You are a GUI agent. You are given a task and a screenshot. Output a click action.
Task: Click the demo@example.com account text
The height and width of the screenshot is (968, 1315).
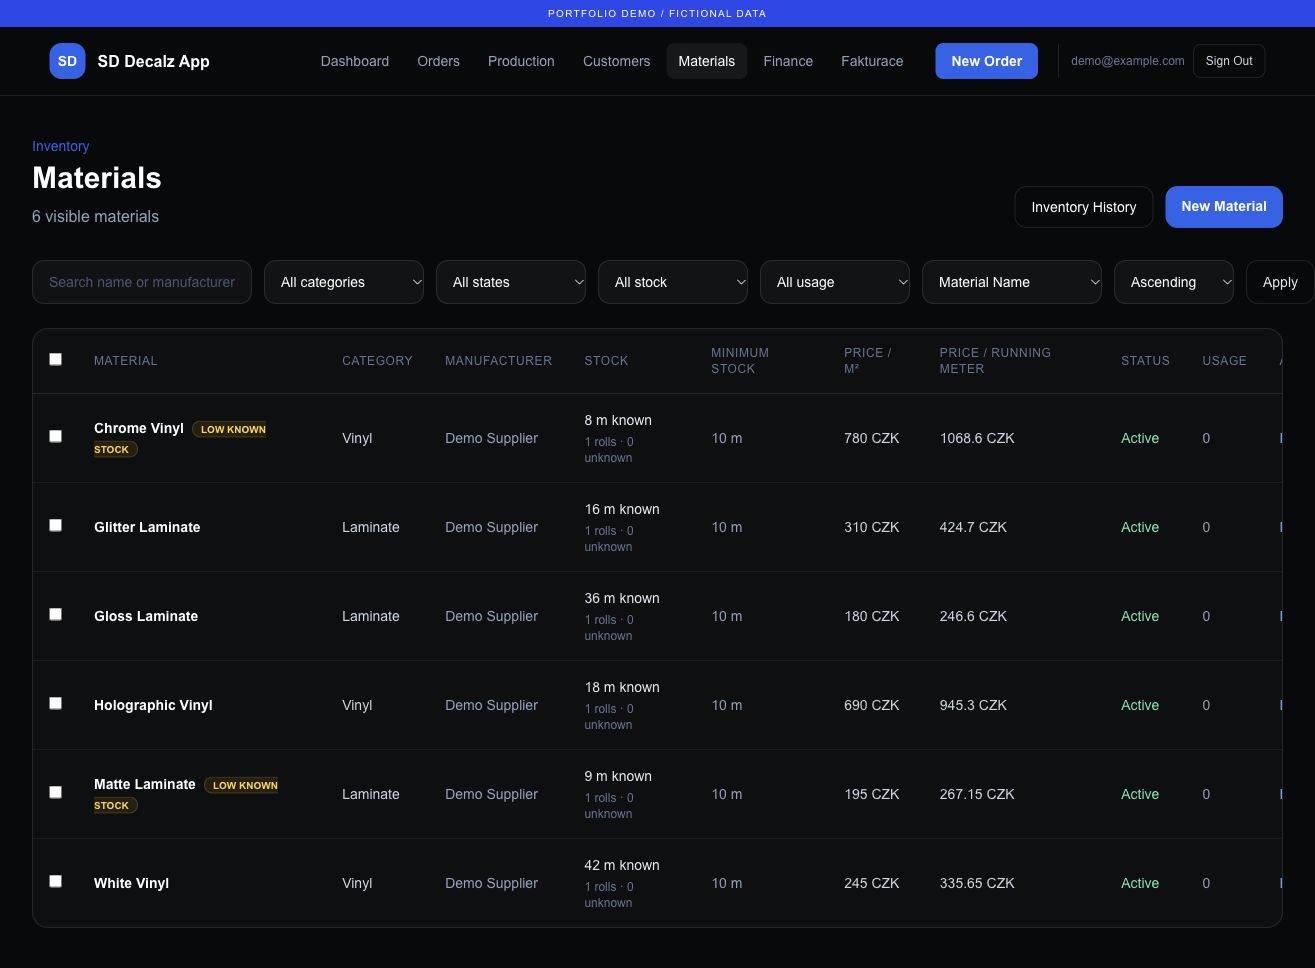click(1128, 61)
